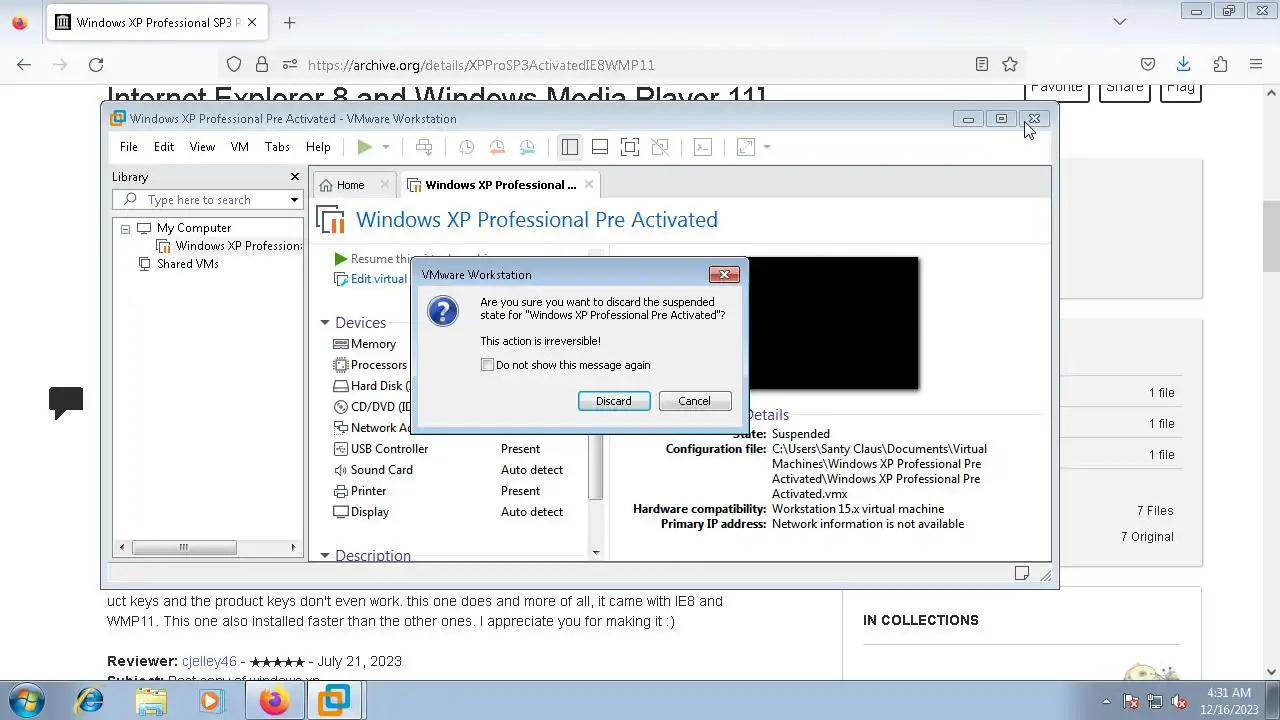Click the Enter Full Screen icon

[630, 147]
